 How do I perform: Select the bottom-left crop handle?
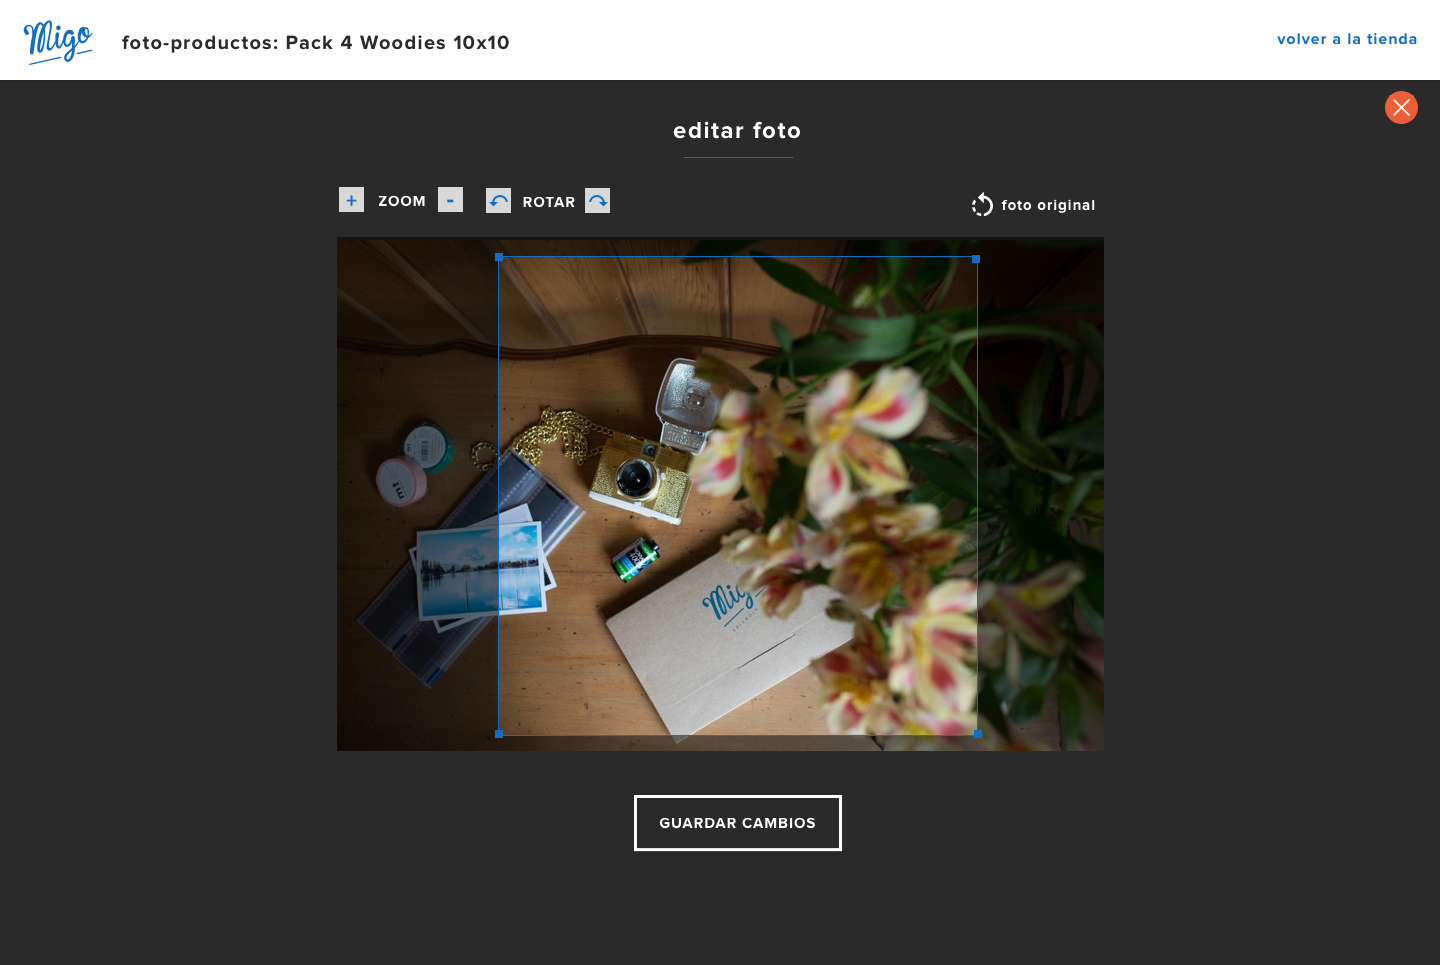[x=499, y=734]
